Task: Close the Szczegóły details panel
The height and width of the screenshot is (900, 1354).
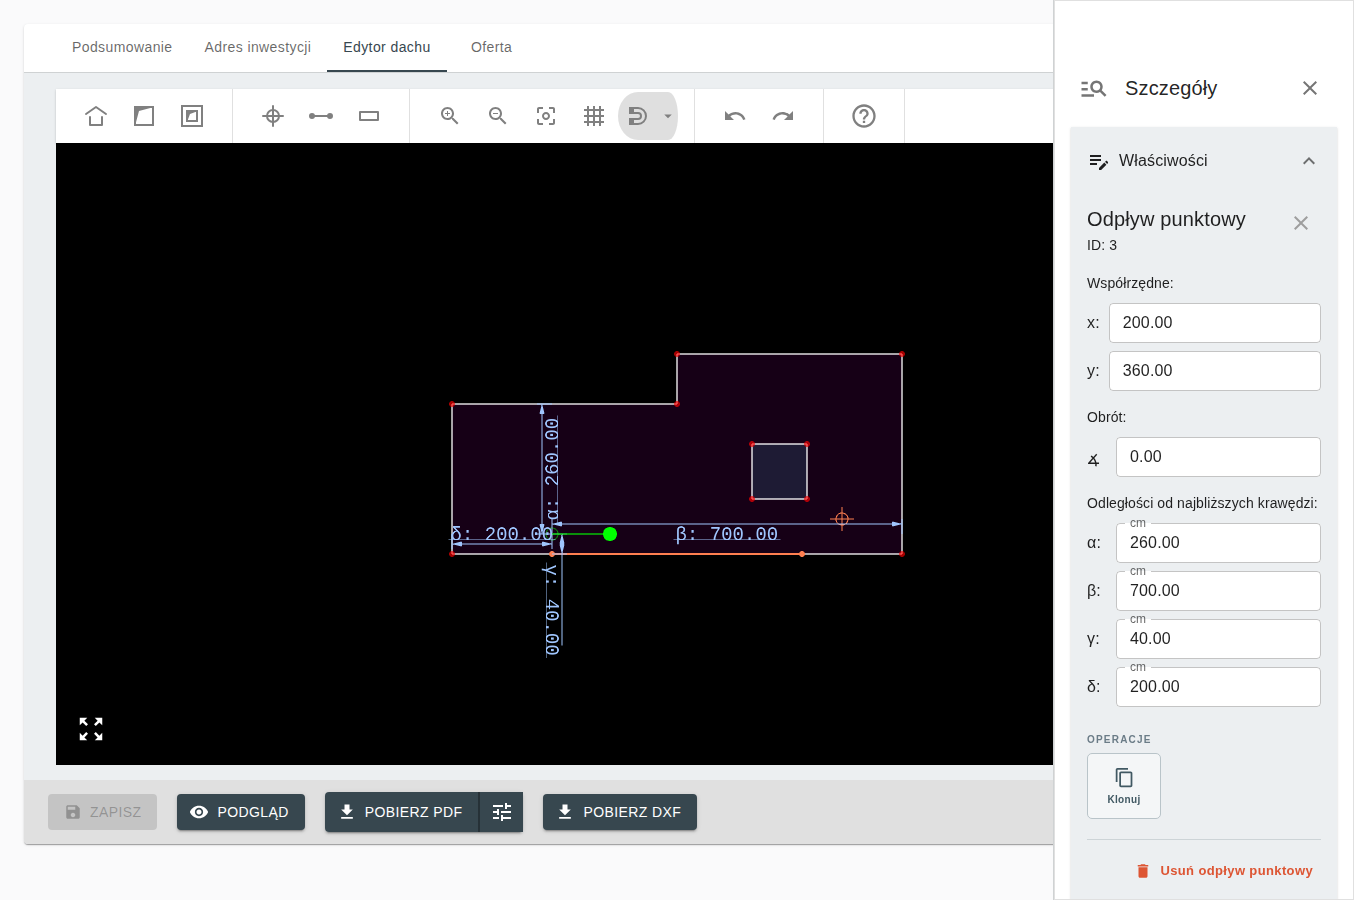Action: point(1310,88)
